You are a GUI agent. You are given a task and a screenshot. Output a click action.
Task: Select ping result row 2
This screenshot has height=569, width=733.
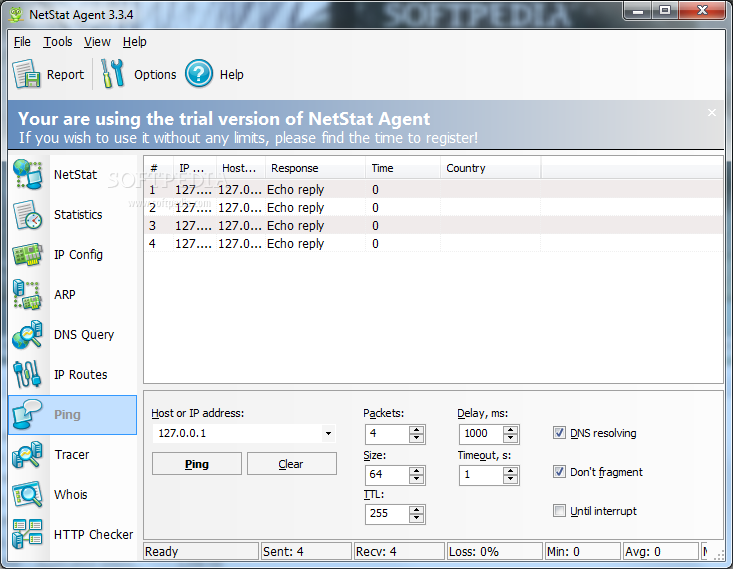click(433, 208)
